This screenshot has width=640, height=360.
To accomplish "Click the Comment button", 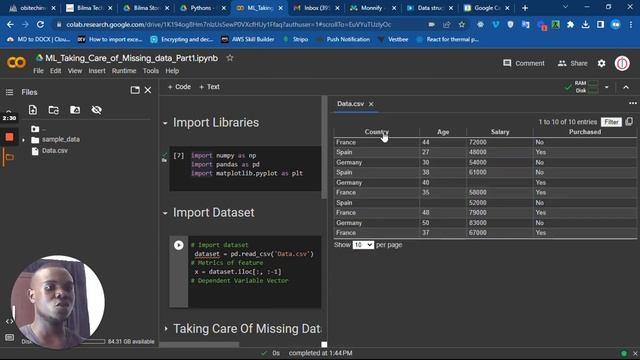I will (x=524, y=63).
